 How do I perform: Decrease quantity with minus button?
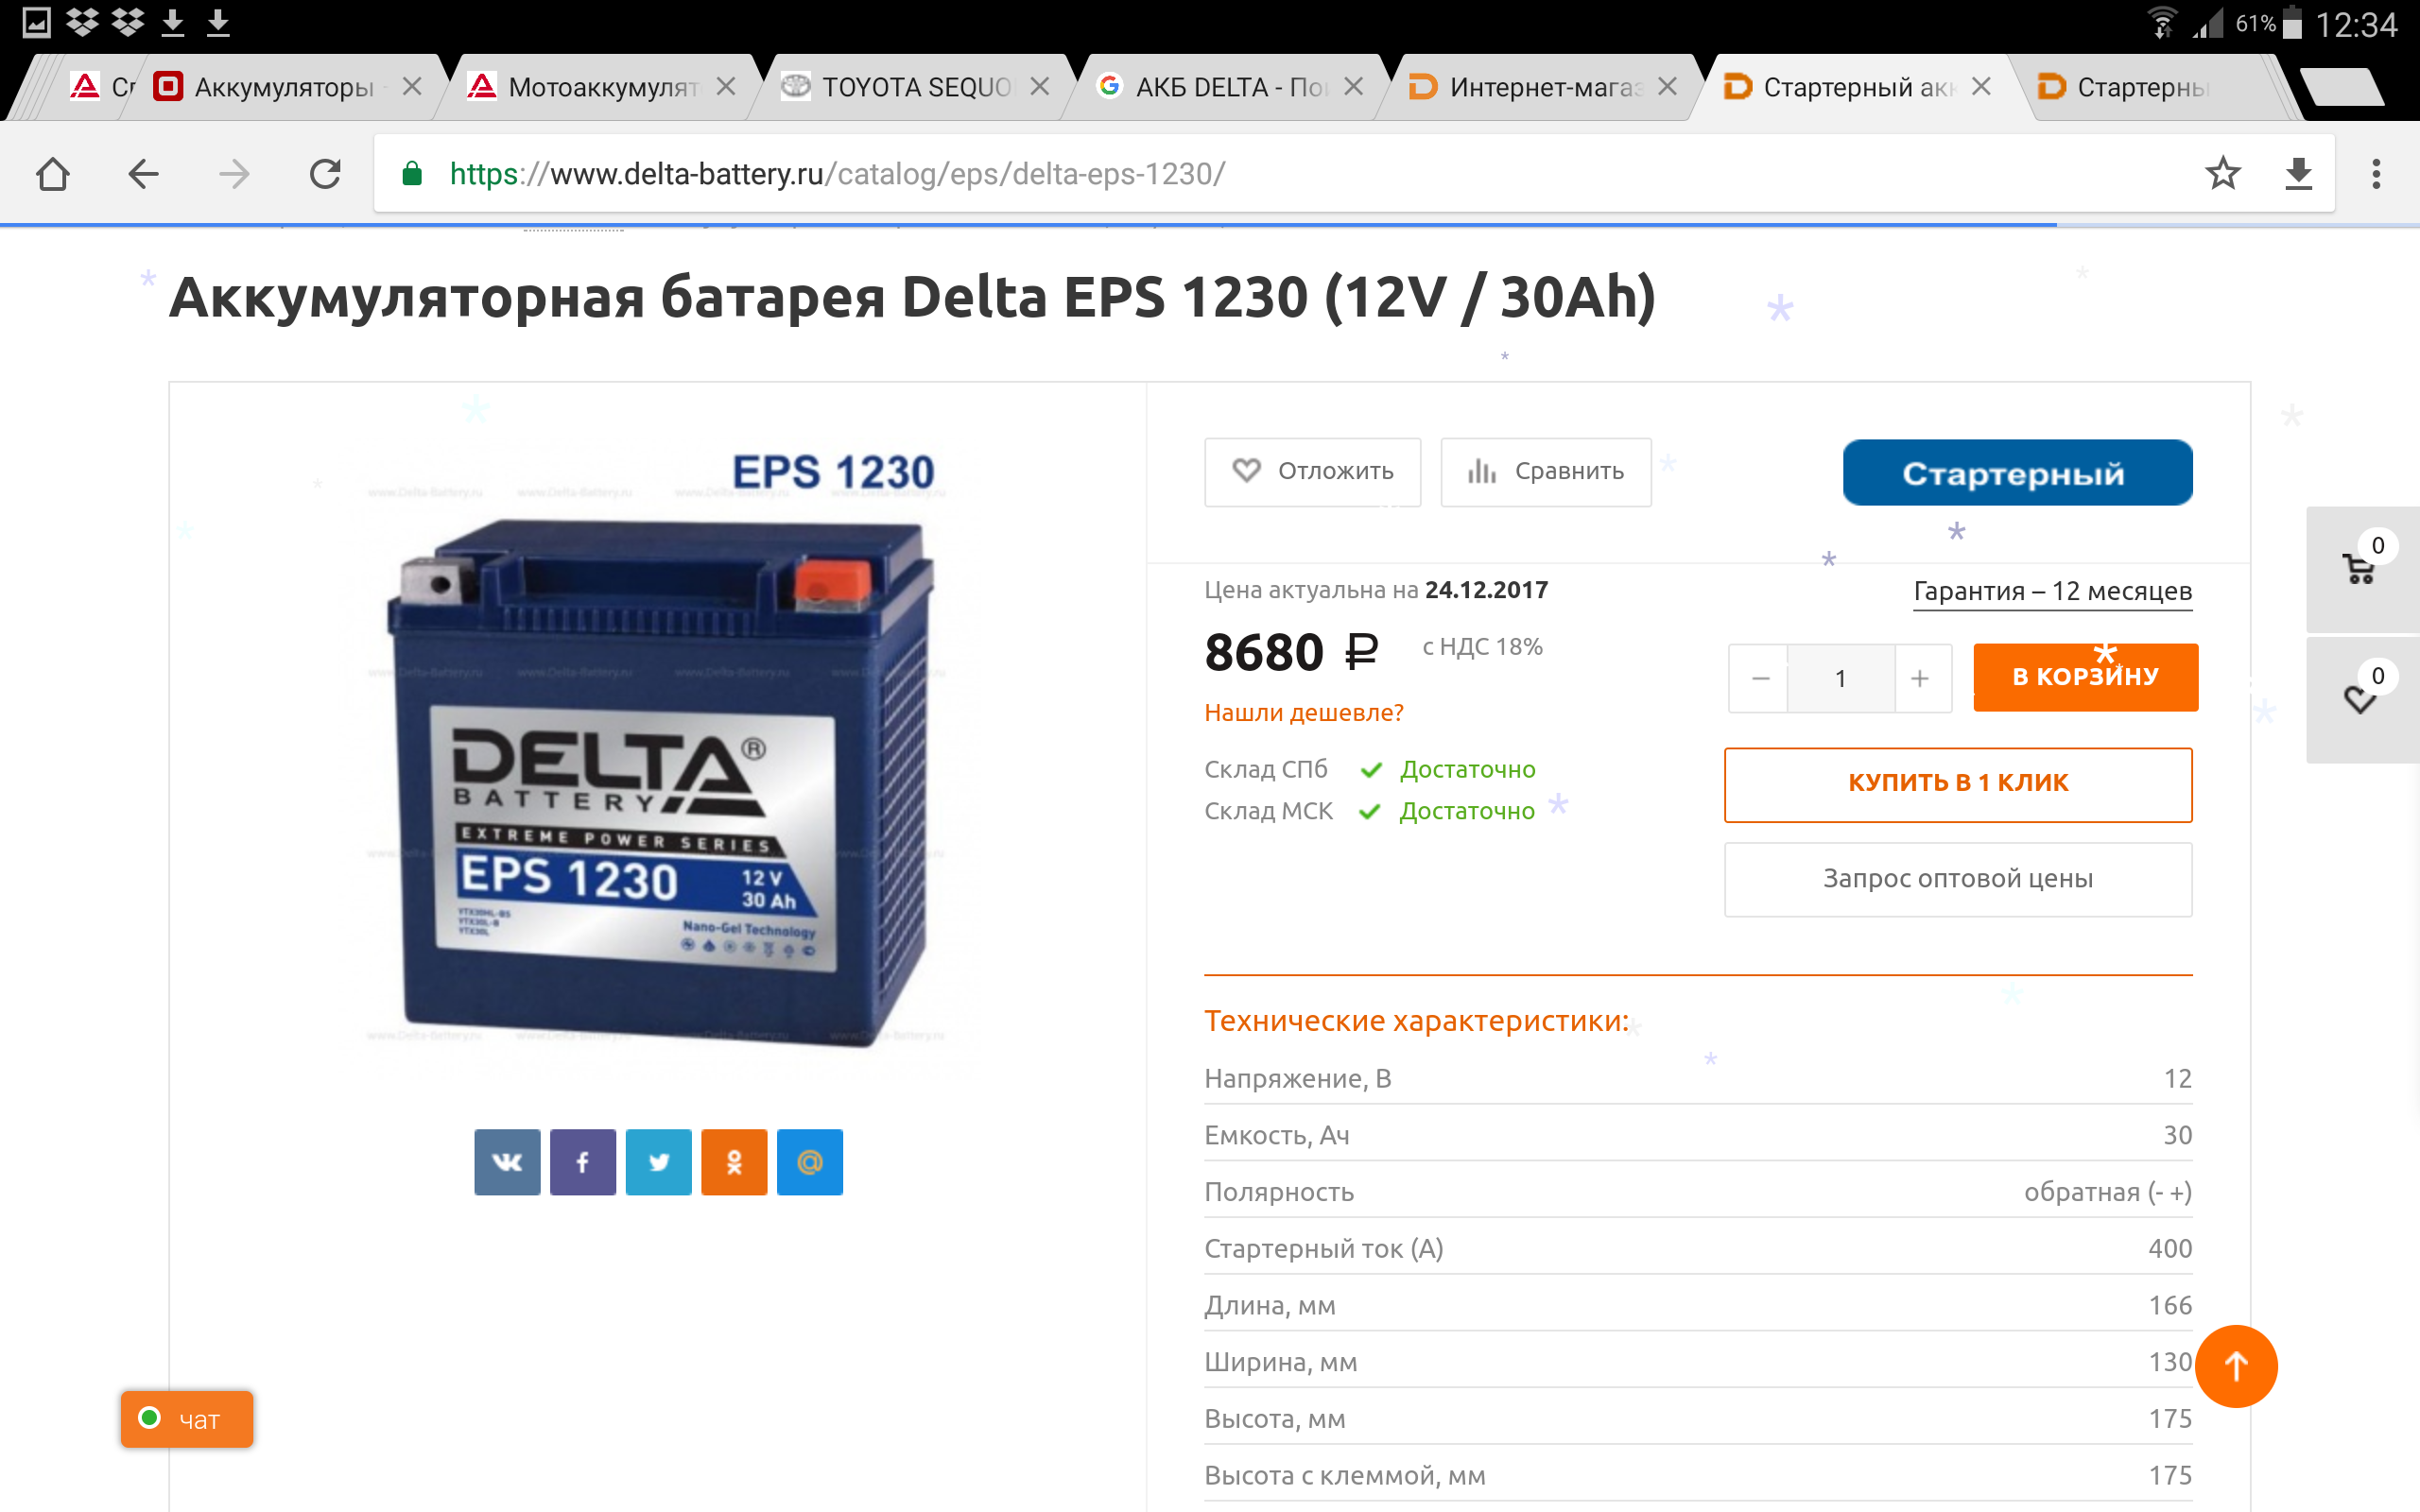[1760, 679]
